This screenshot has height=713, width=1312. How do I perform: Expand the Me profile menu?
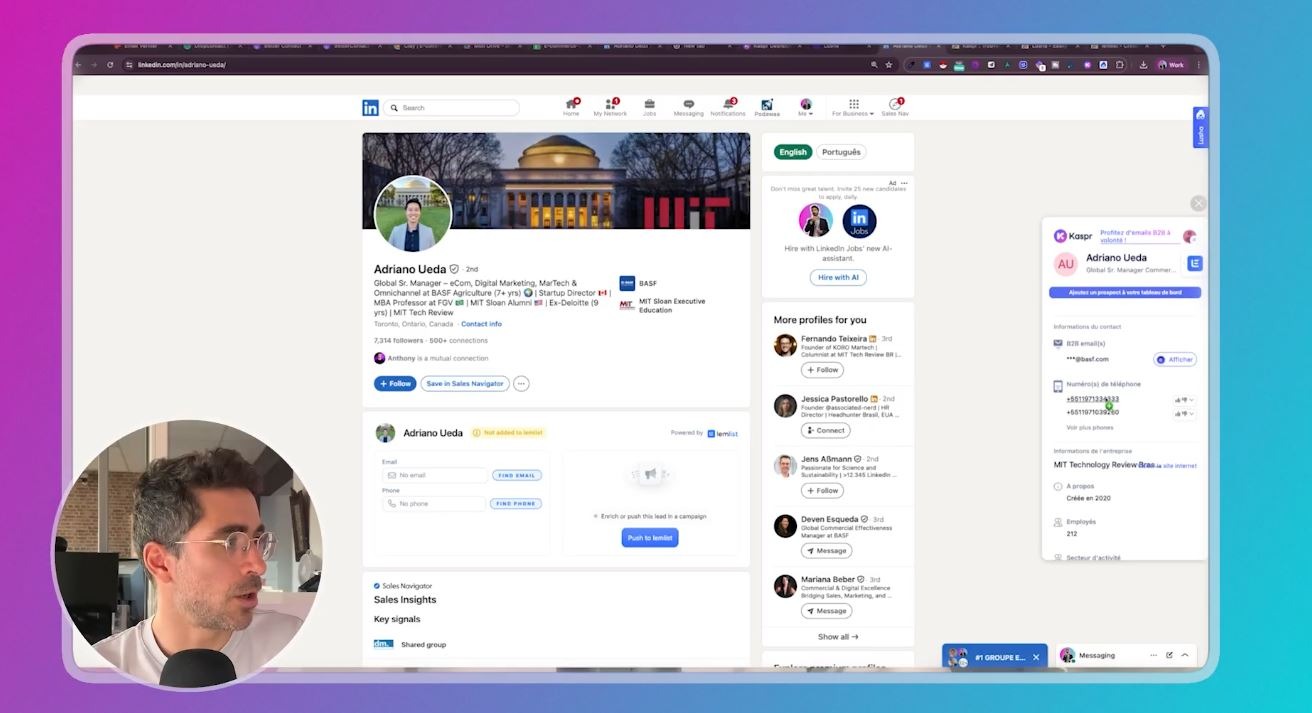pyautogui.click(x=805, y=107)
